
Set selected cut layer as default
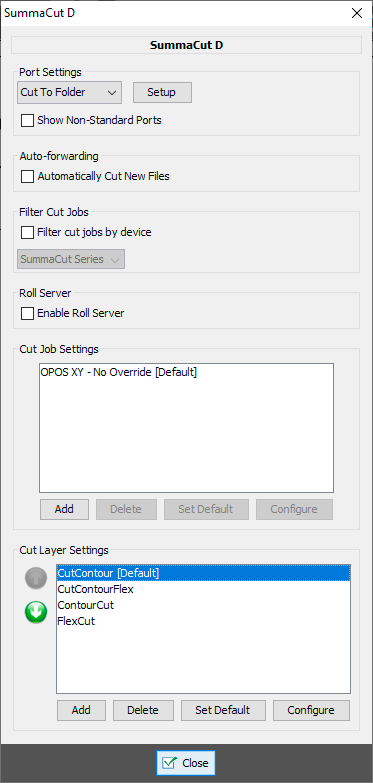(223, 710)
